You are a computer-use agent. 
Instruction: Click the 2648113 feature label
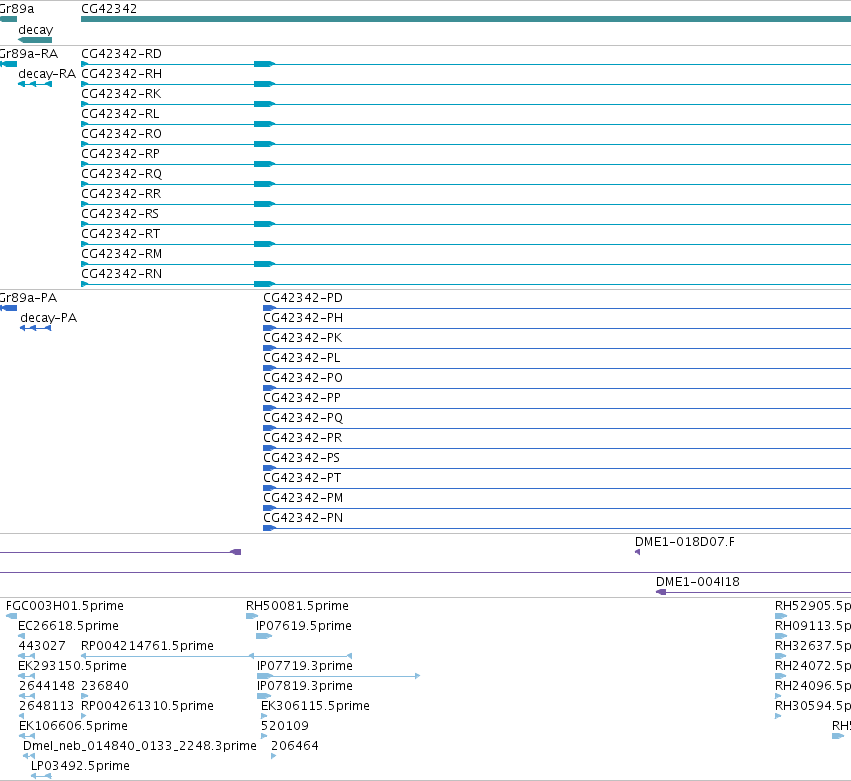46,706
